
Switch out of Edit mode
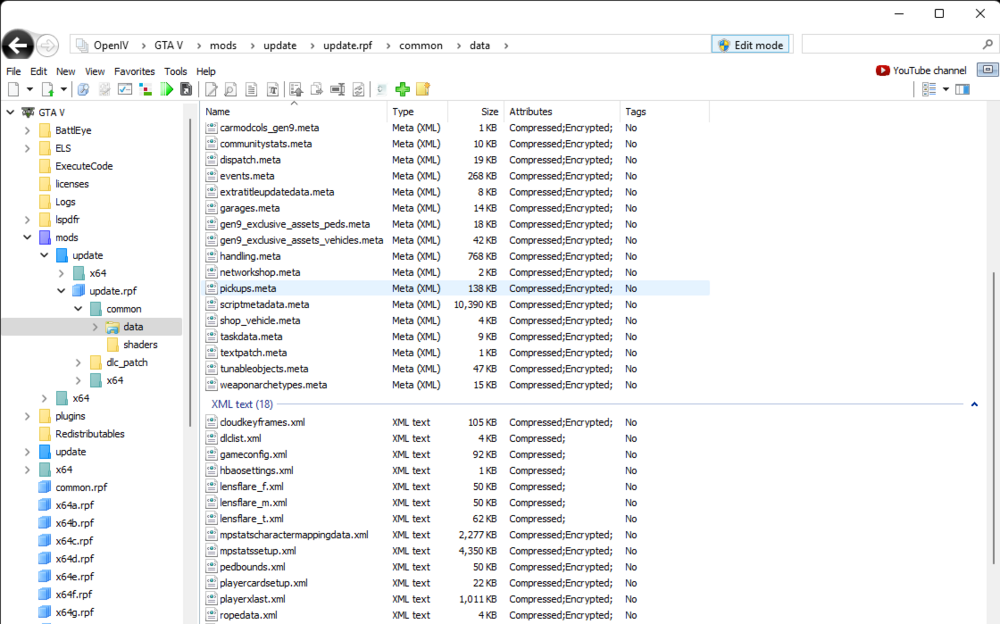[750, 44]
